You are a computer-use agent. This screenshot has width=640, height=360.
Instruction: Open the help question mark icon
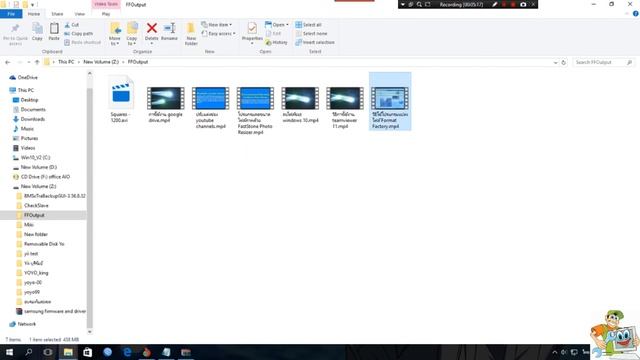coord(636,14)
